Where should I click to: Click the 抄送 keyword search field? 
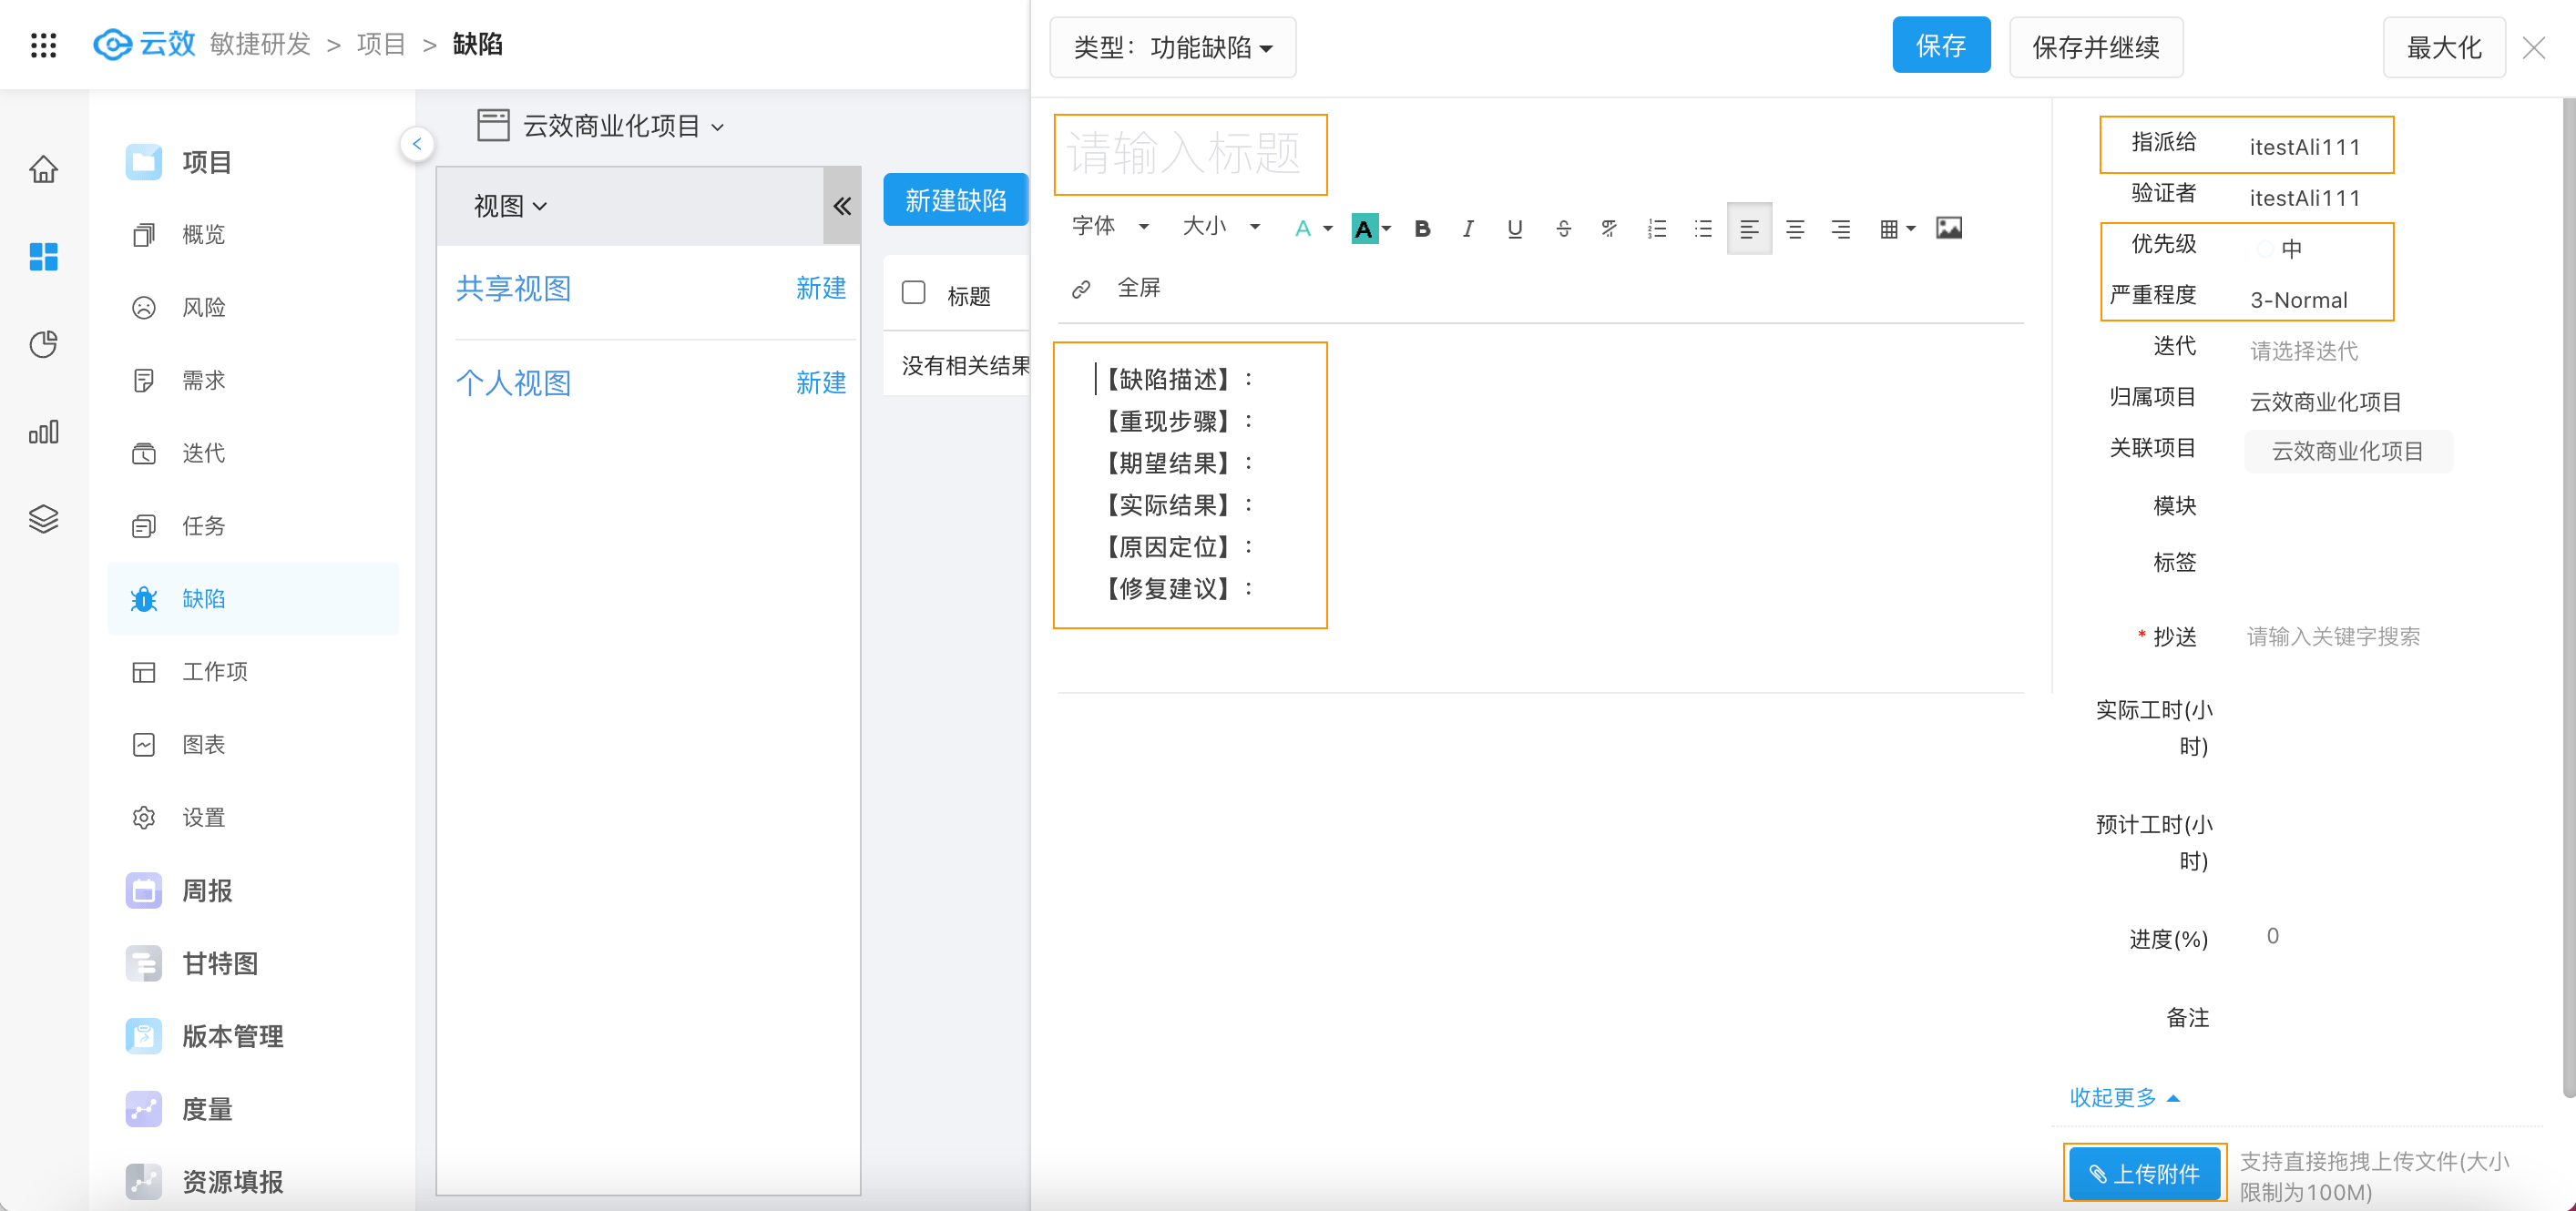(2334, 637)
